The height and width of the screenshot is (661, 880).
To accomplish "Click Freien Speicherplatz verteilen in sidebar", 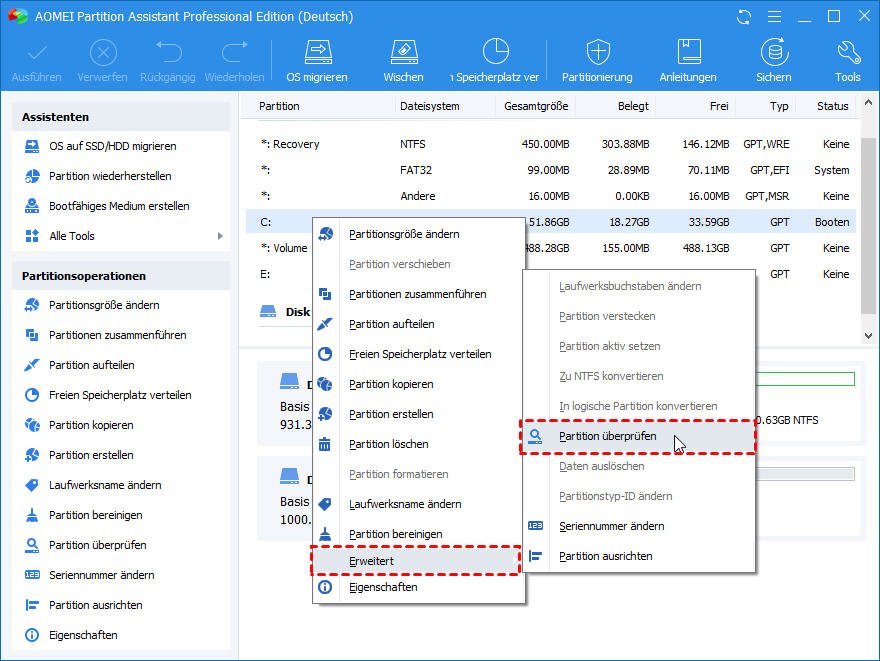I will [121, 395].
